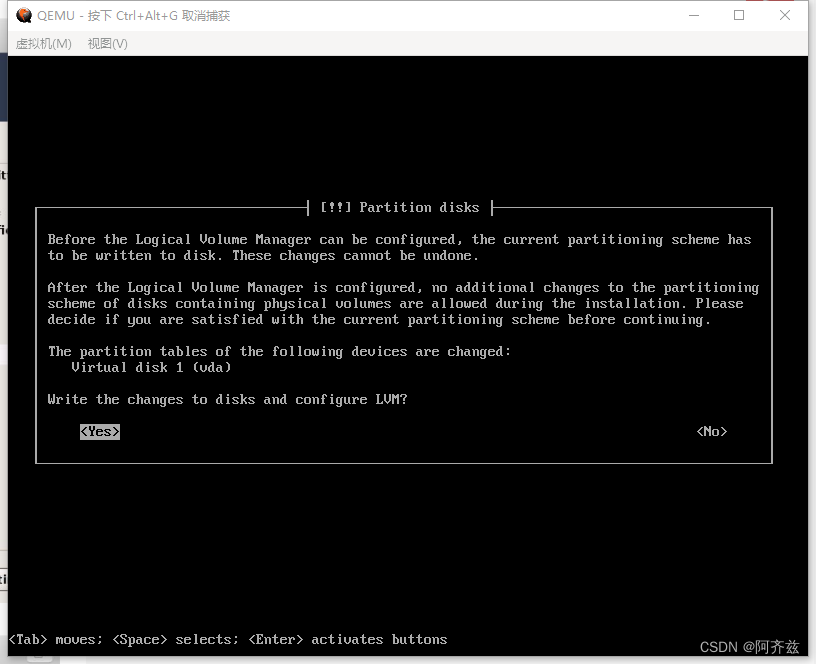Click the QEMU Ctrl+Alt+G capture title text
Viewport: 816px width, 664px height.
click(130, 16)
